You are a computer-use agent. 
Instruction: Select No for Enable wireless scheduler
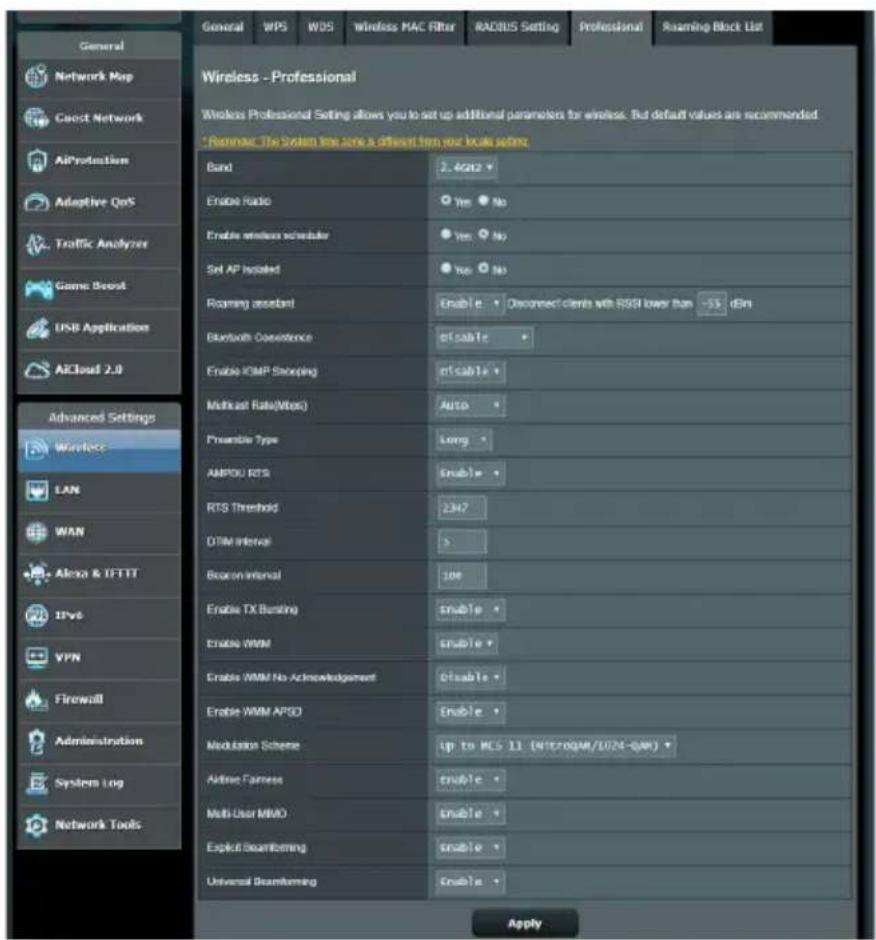pos(483,234)
